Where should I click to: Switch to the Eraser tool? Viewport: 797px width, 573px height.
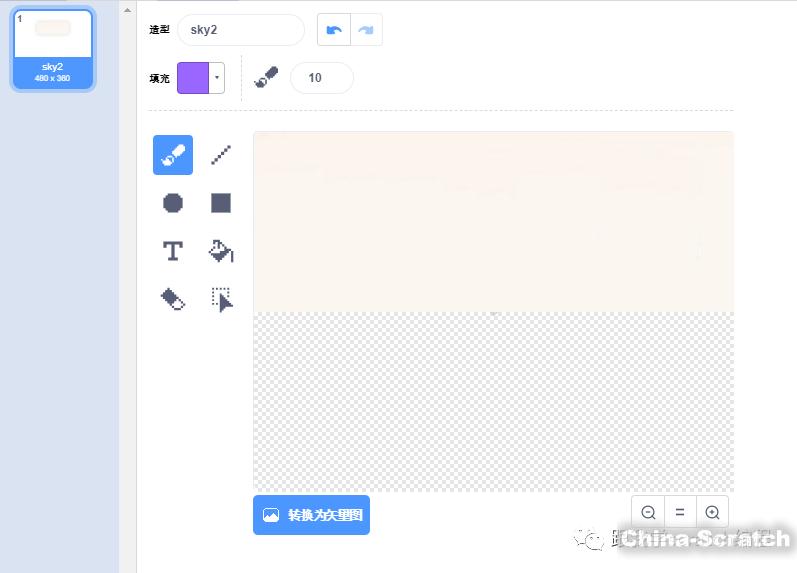point(173,299)
